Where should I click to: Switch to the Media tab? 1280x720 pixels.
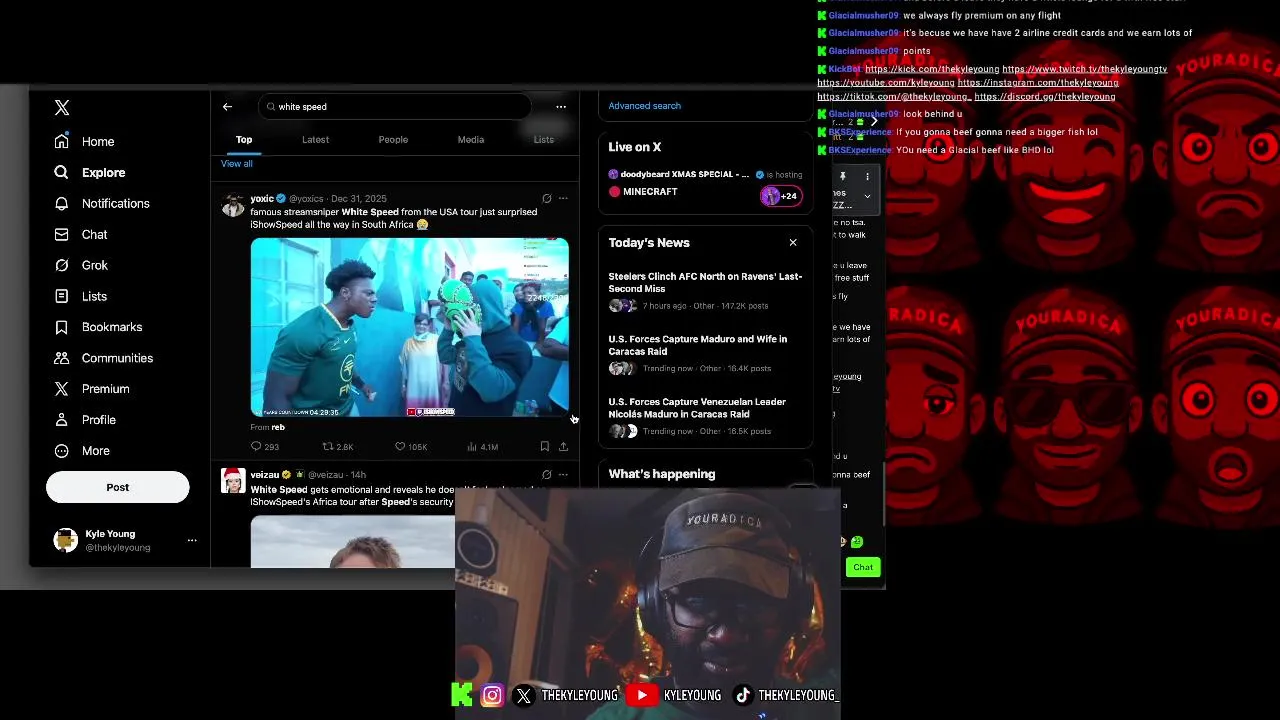pyautogui.click(x=471, y=140)
